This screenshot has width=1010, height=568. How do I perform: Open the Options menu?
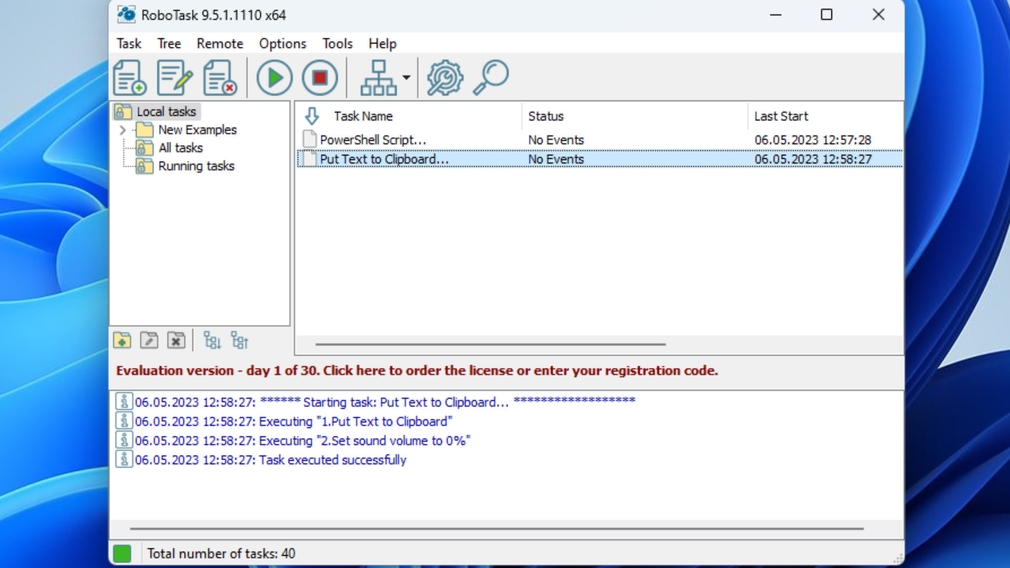(x=282, y=44)
